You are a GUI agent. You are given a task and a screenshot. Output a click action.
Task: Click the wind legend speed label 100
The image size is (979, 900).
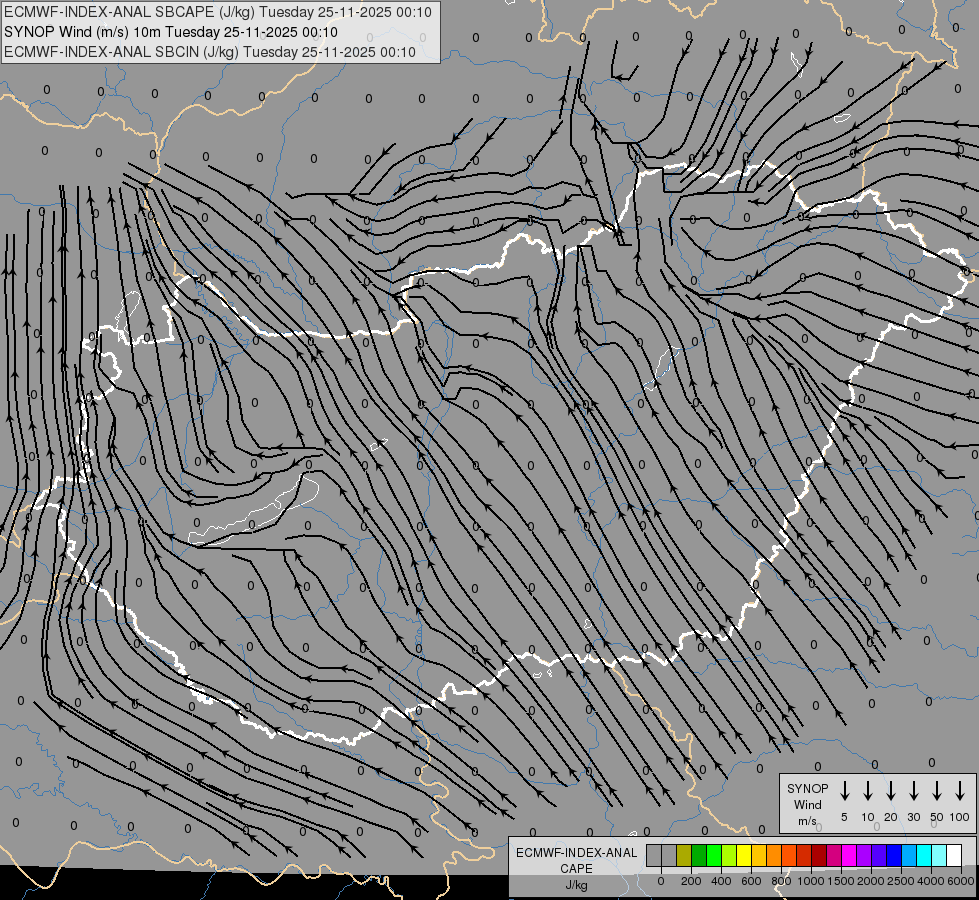pyautogui.click(x=960, y=817)
